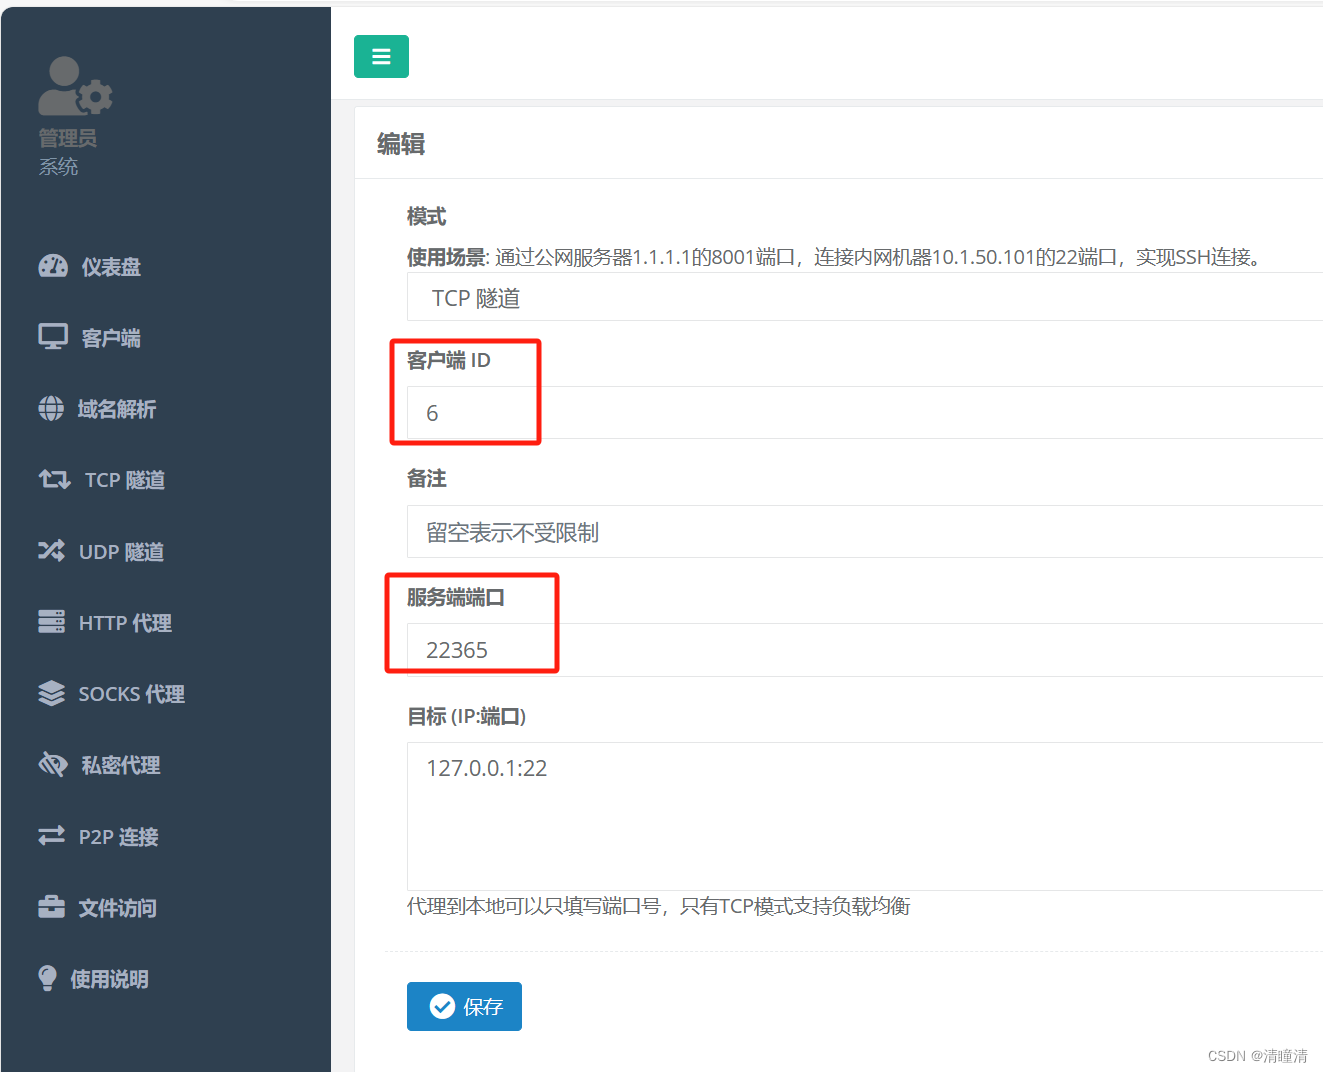Click the 模式 field label
This screenshot has width=1323, height=1072.
[426, 216]
